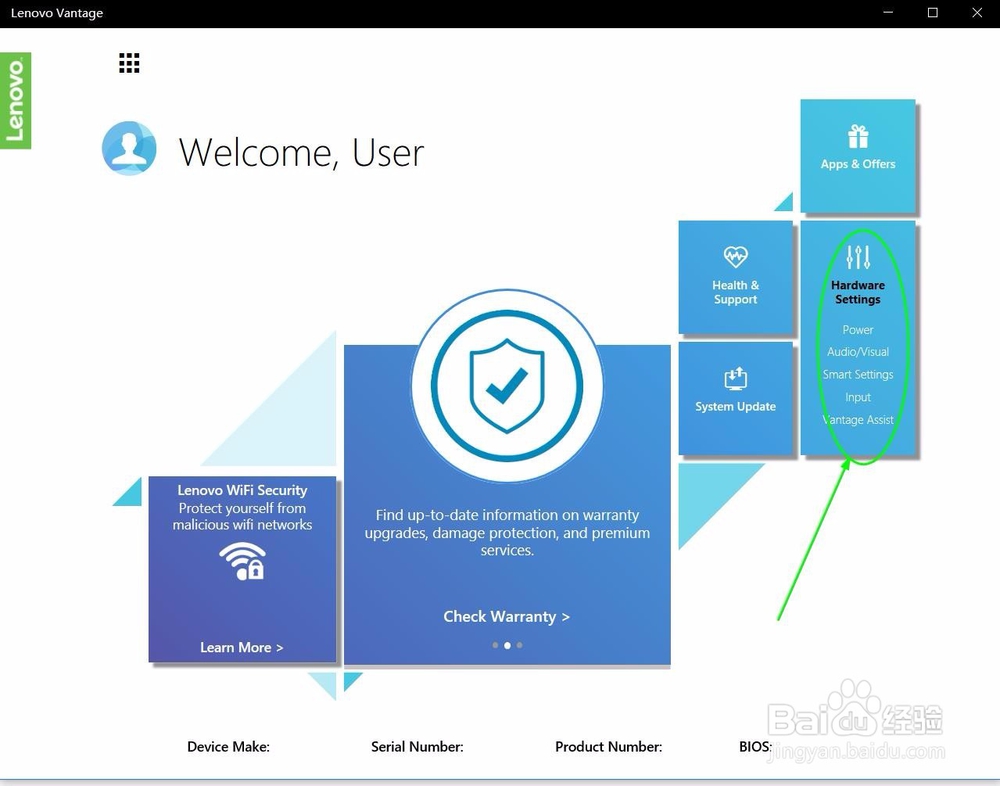Screen dimensions: 1000x786
Task: Click the user profile avatar icon
Action: (129, 148)
